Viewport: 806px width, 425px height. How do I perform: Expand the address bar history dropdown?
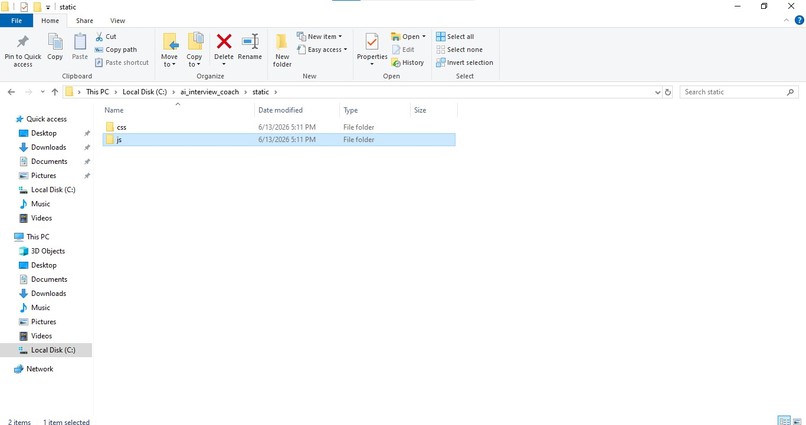657,92
